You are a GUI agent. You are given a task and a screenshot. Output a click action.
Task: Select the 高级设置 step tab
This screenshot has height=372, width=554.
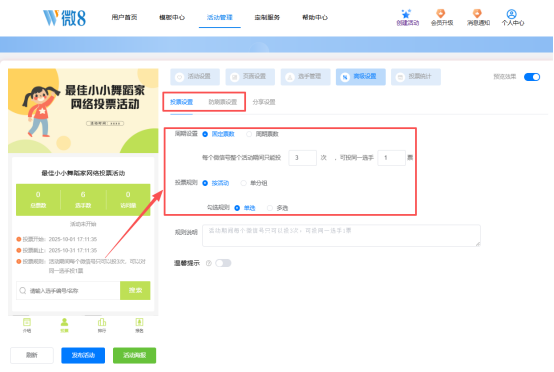(x=360, y=77)
